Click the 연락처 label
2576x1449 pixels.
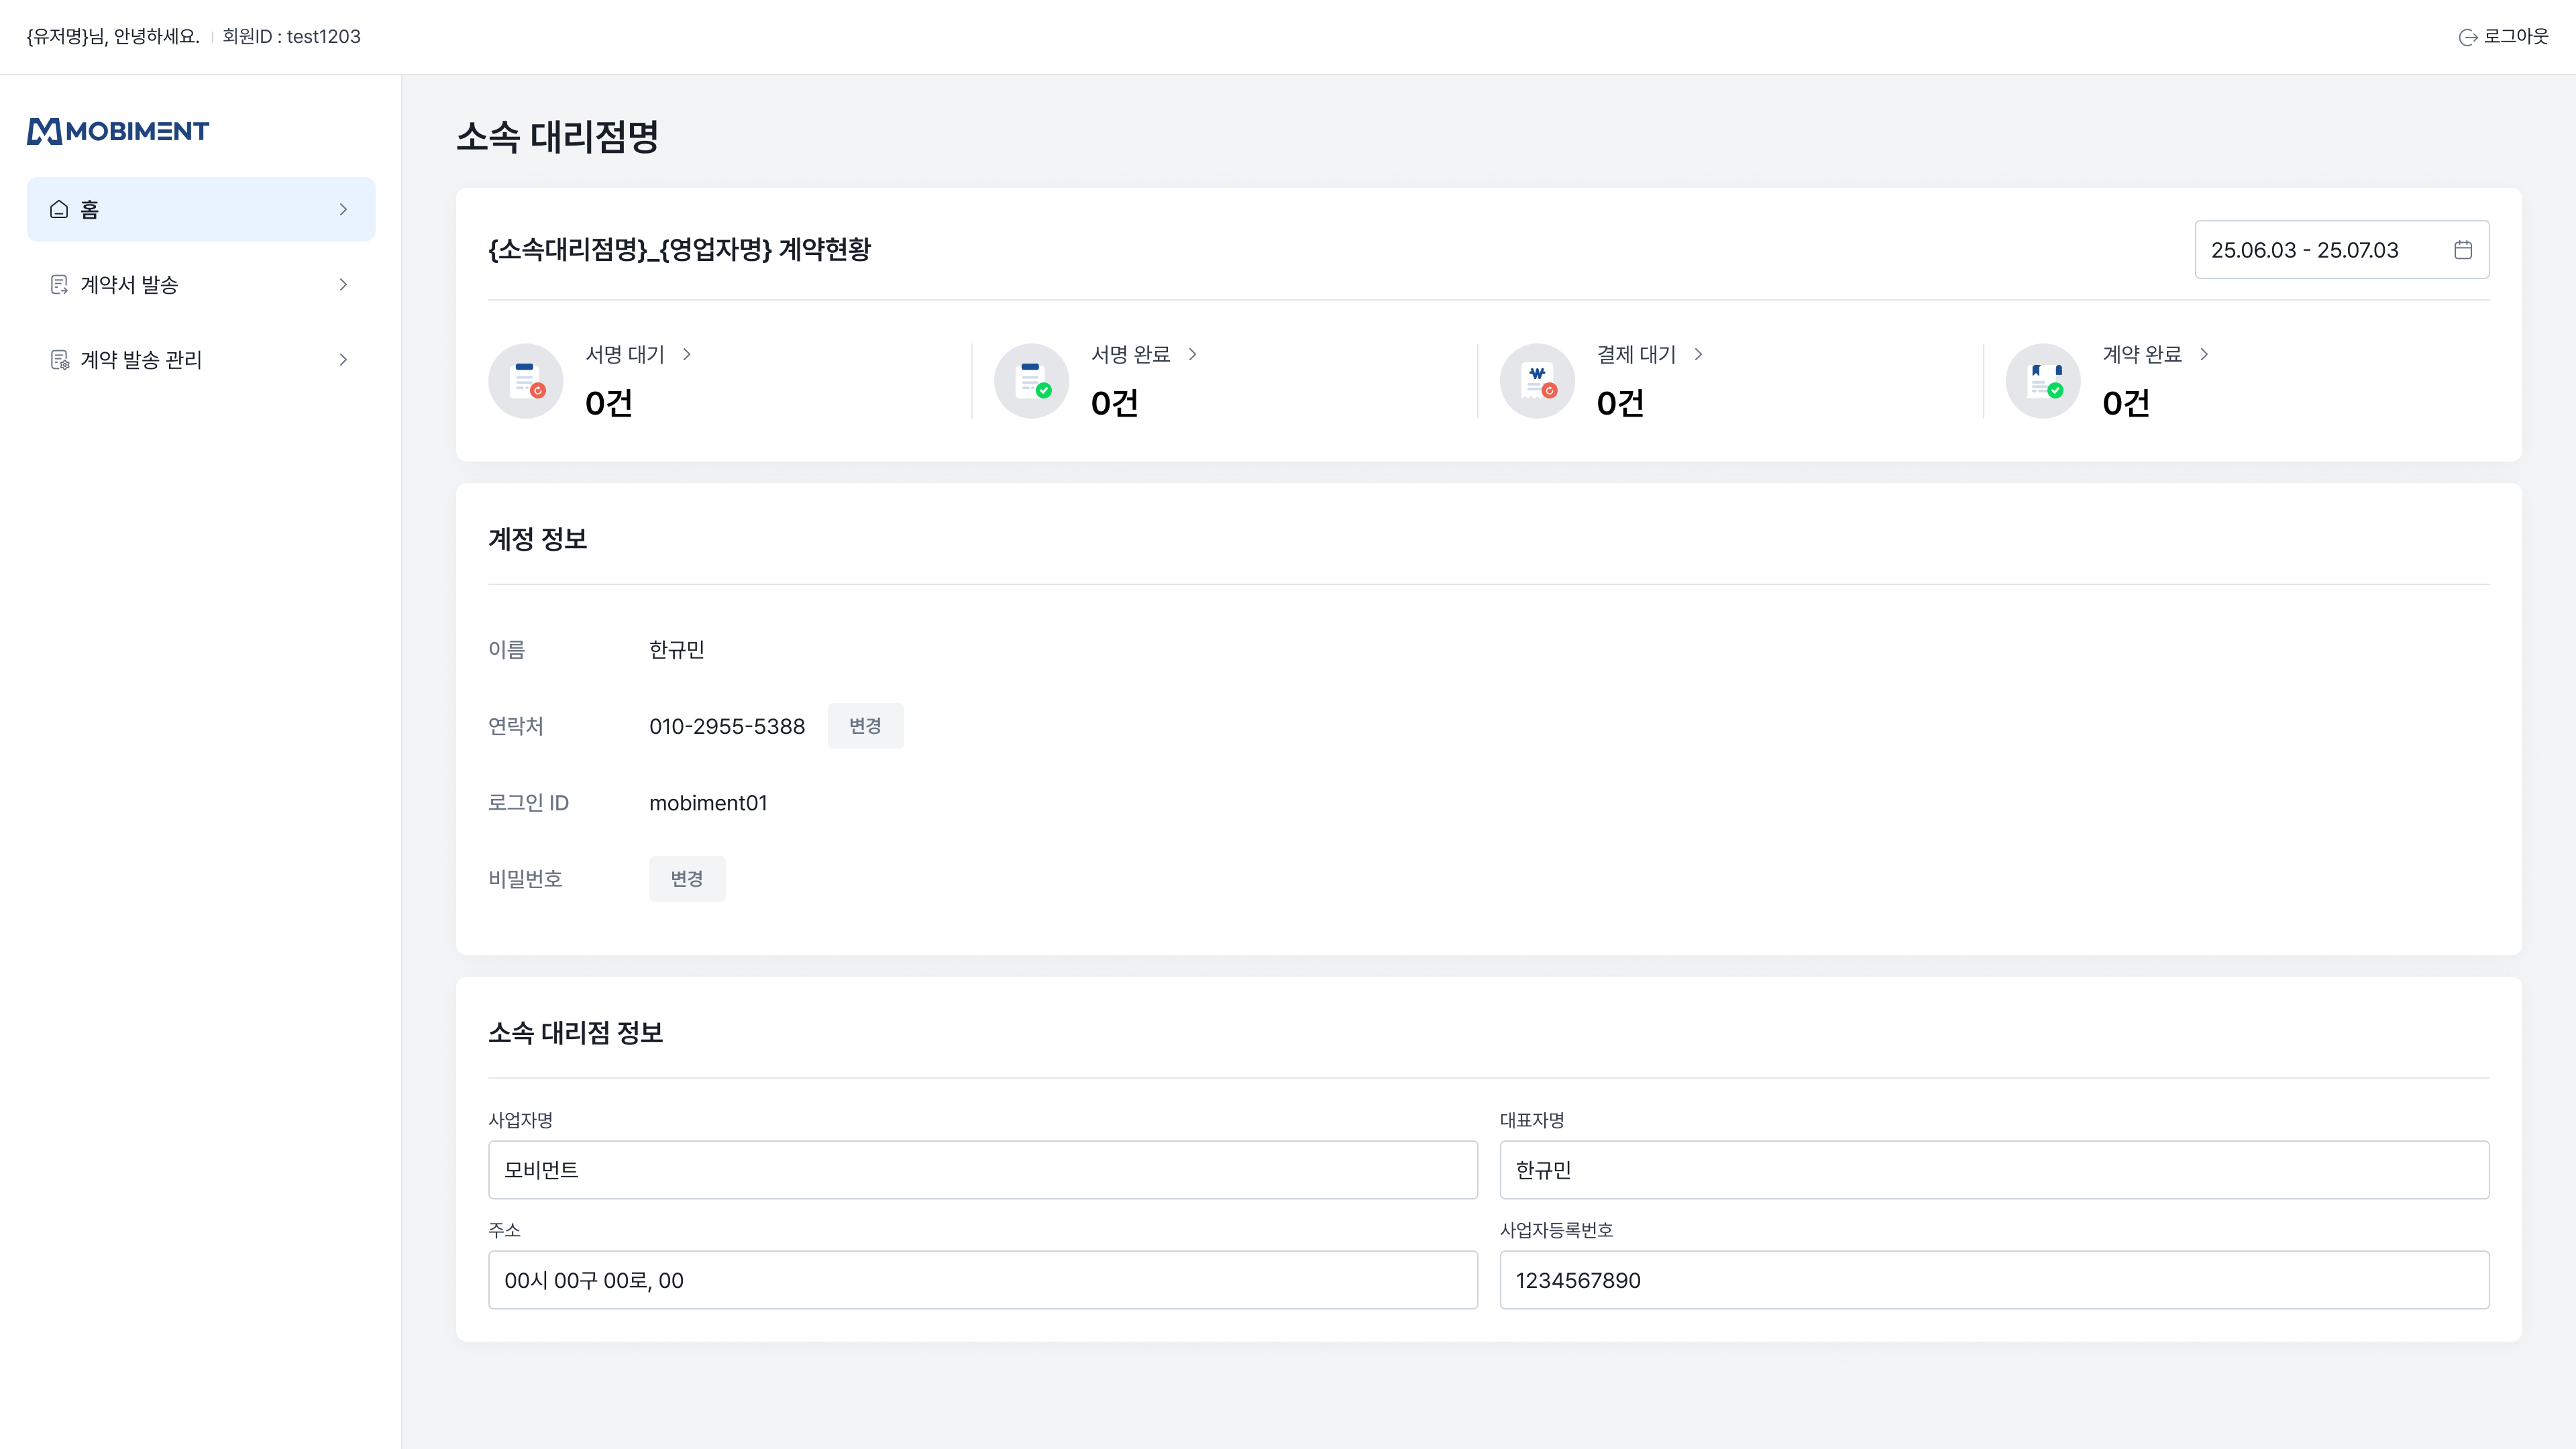coord(516,726)
